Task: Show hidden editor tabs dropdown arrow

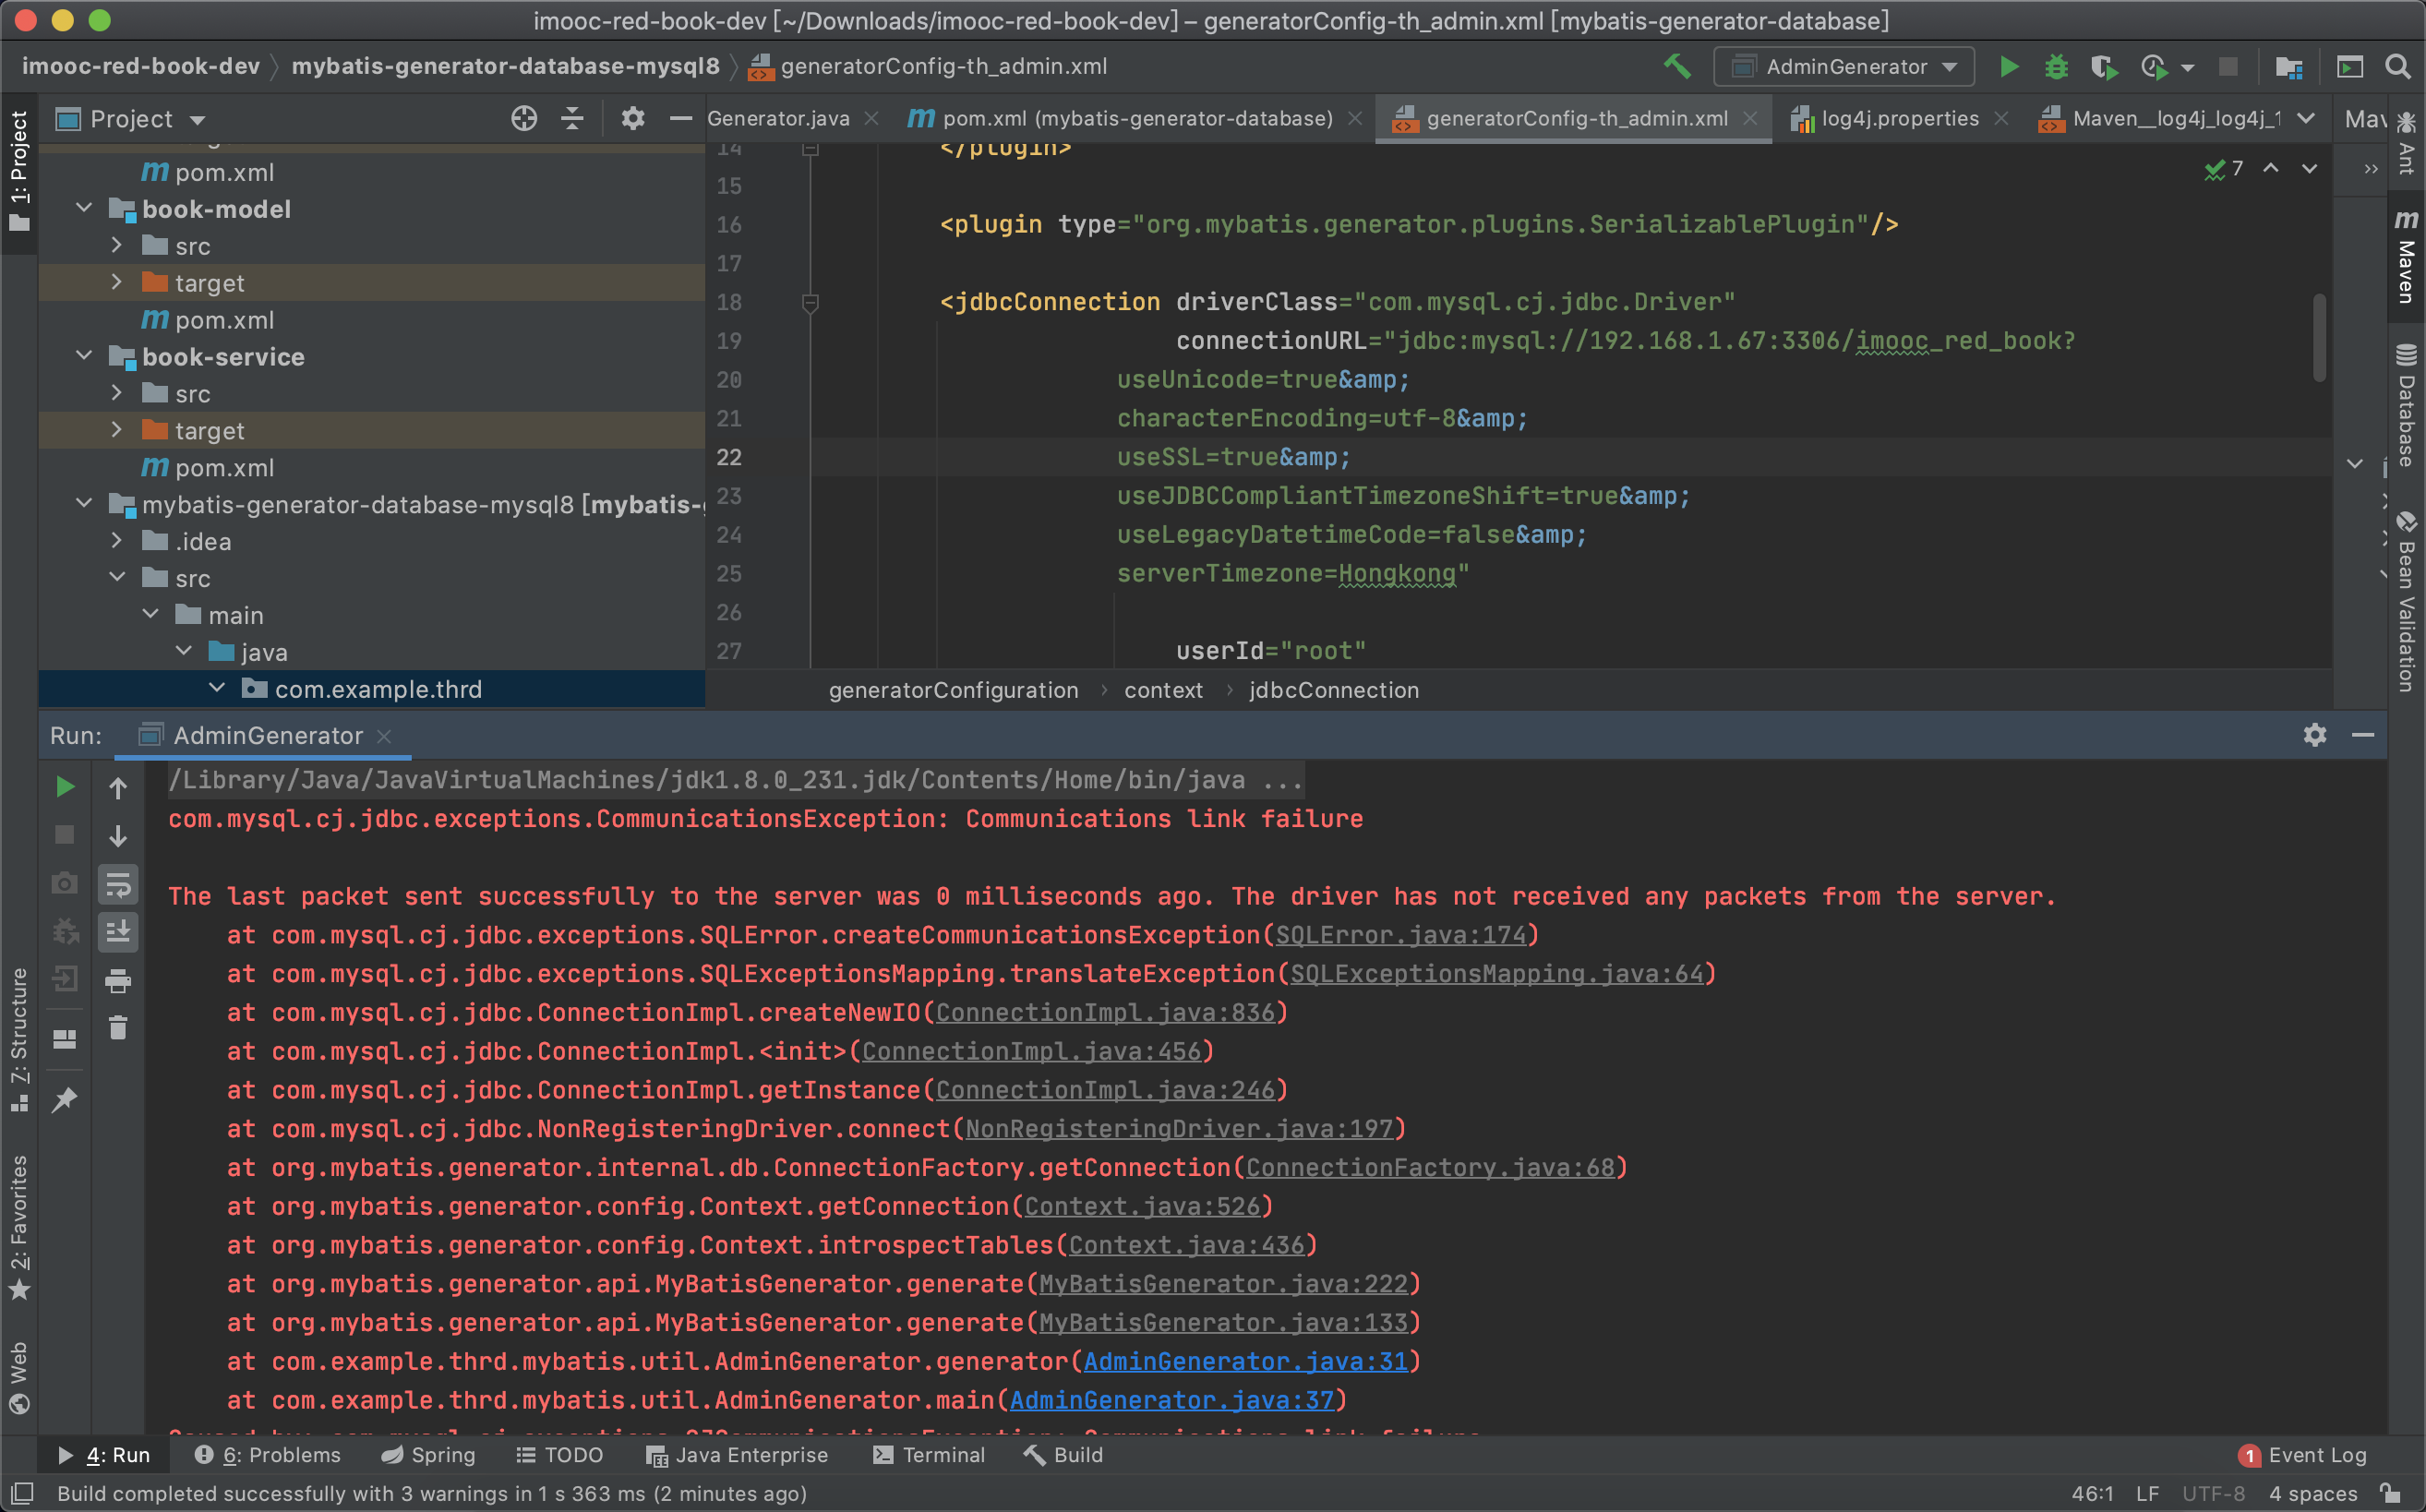Action: [x=2306, y=118]
